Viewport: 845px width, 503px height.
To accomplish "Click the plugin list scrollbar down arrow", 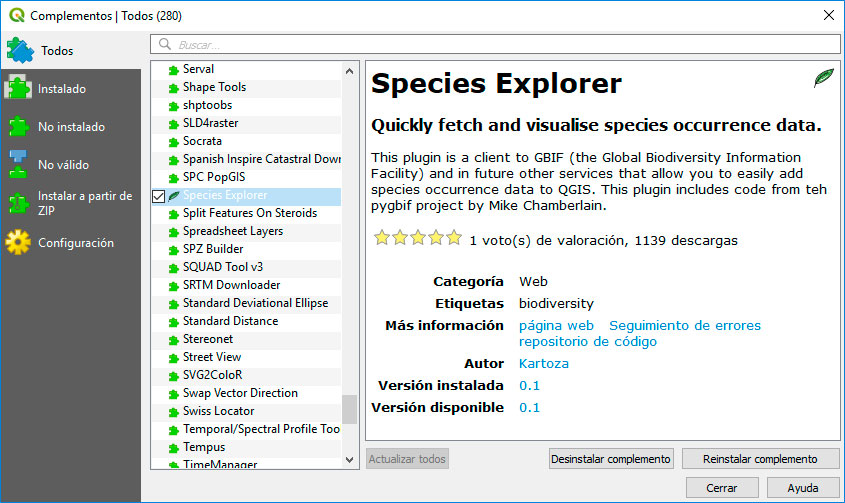I will tap(350, 460).
